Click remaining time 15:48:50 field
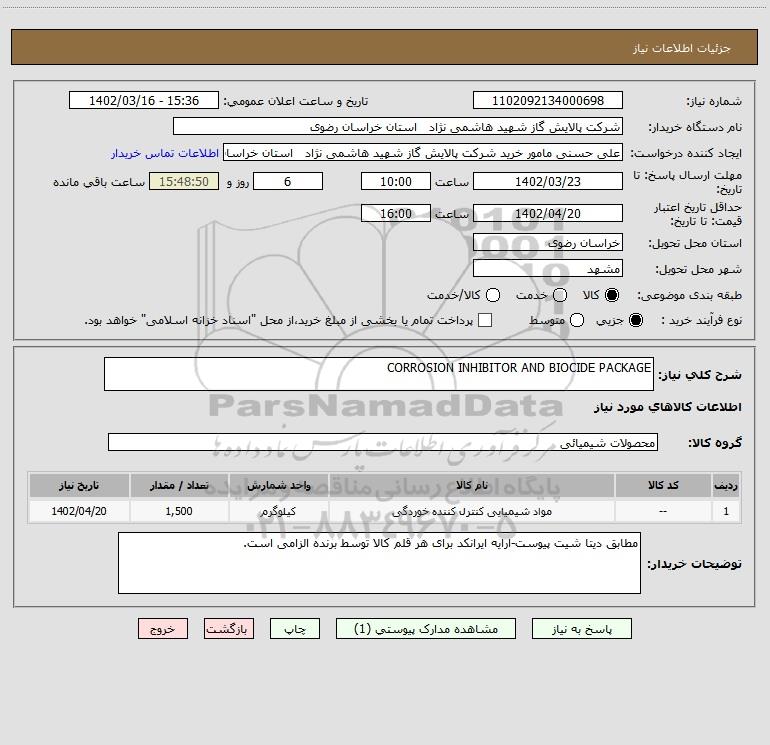 coord(184,181)
